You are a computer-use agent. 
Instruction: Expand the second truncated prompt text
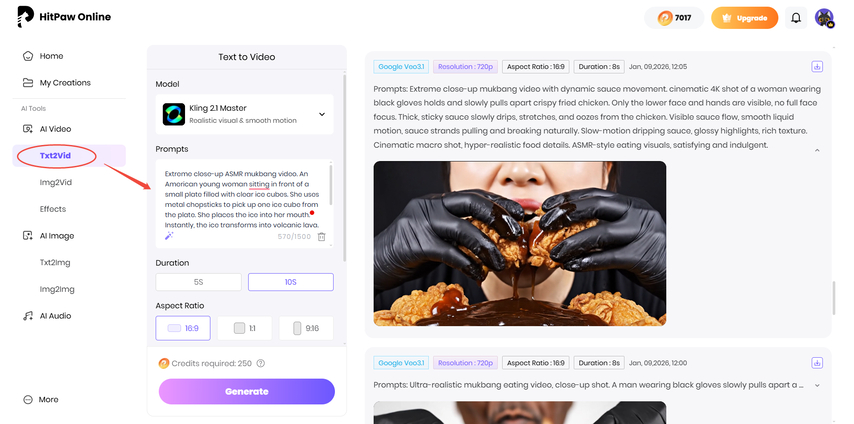coord(817,385)
